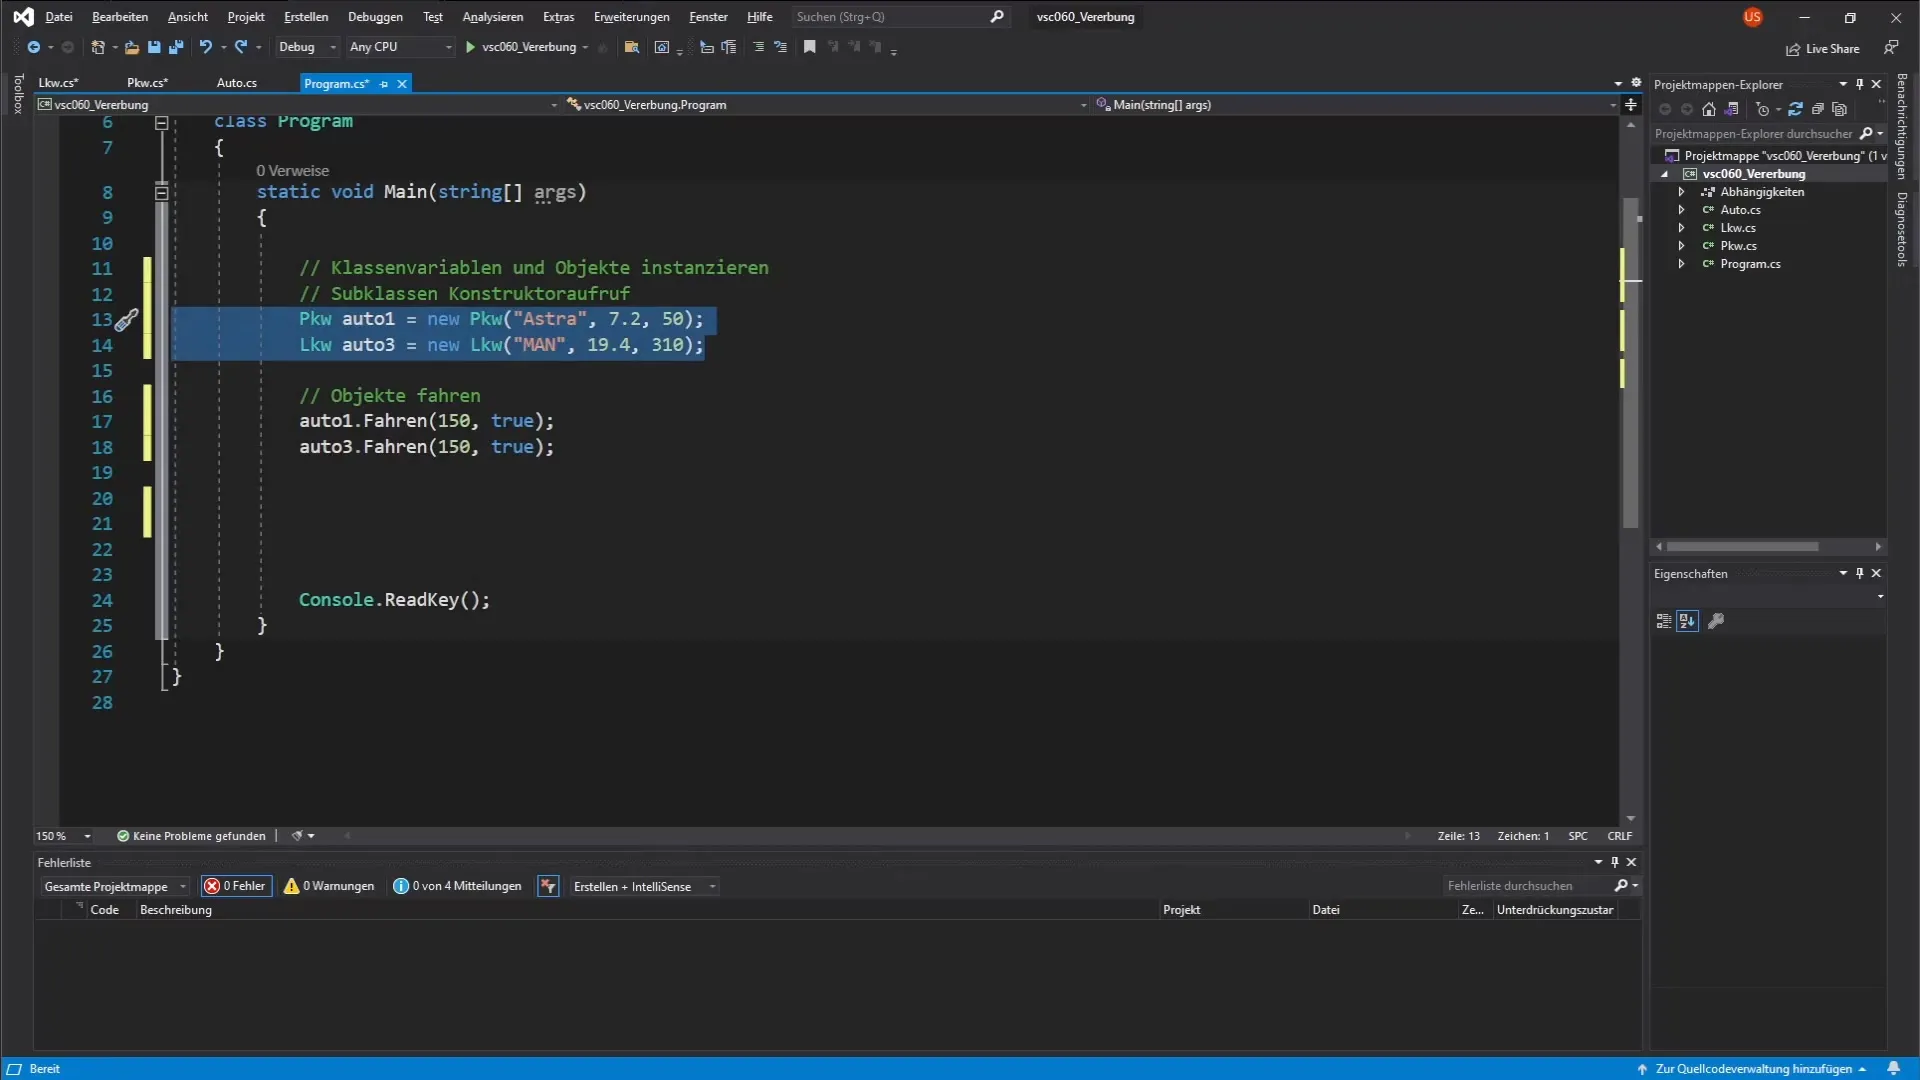1920x1080 pixels.
Task: Click the uncomment lines icon
Action: coord(781,47)
